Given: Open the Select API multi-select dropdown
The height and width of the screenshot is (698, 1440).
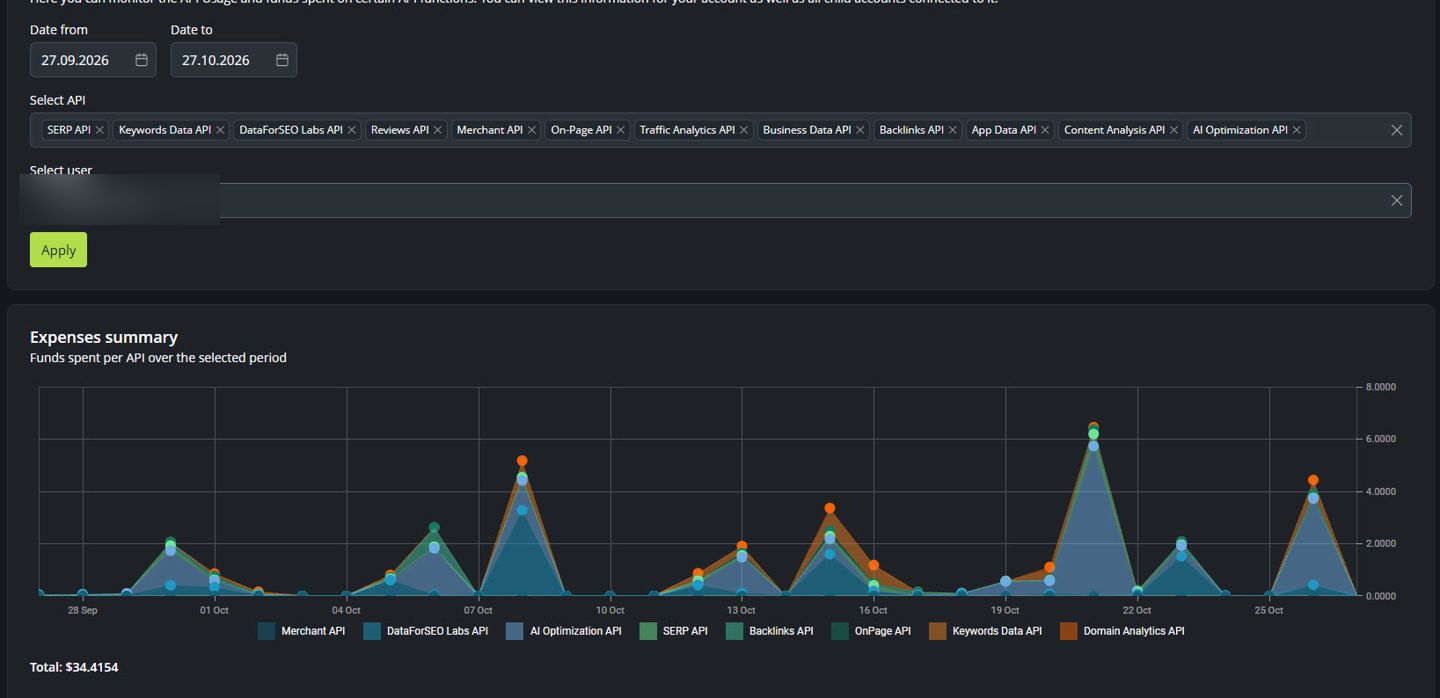Looking at the screenshot, I should coord(720,130).
